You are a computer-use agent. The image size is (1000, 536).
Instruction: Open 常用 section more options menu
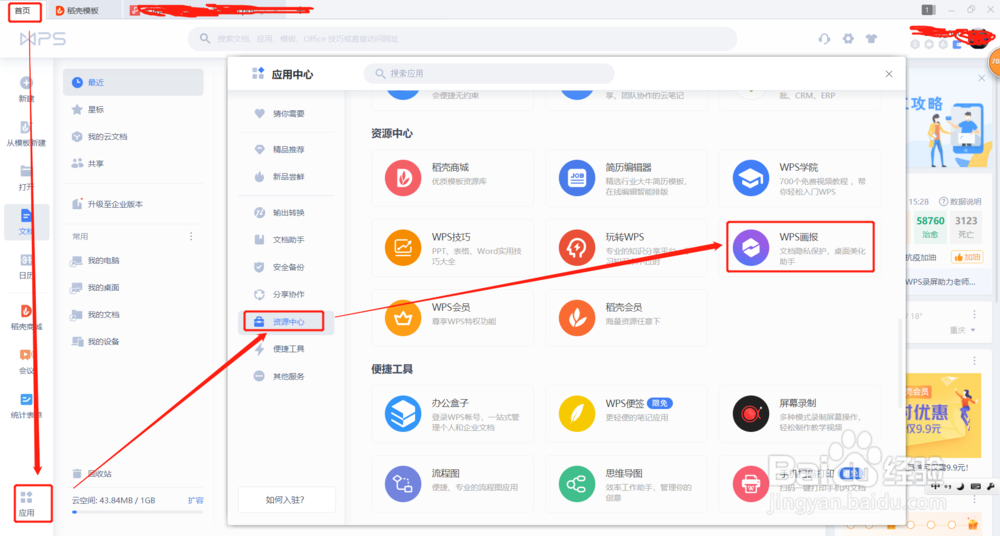point(191,236)
